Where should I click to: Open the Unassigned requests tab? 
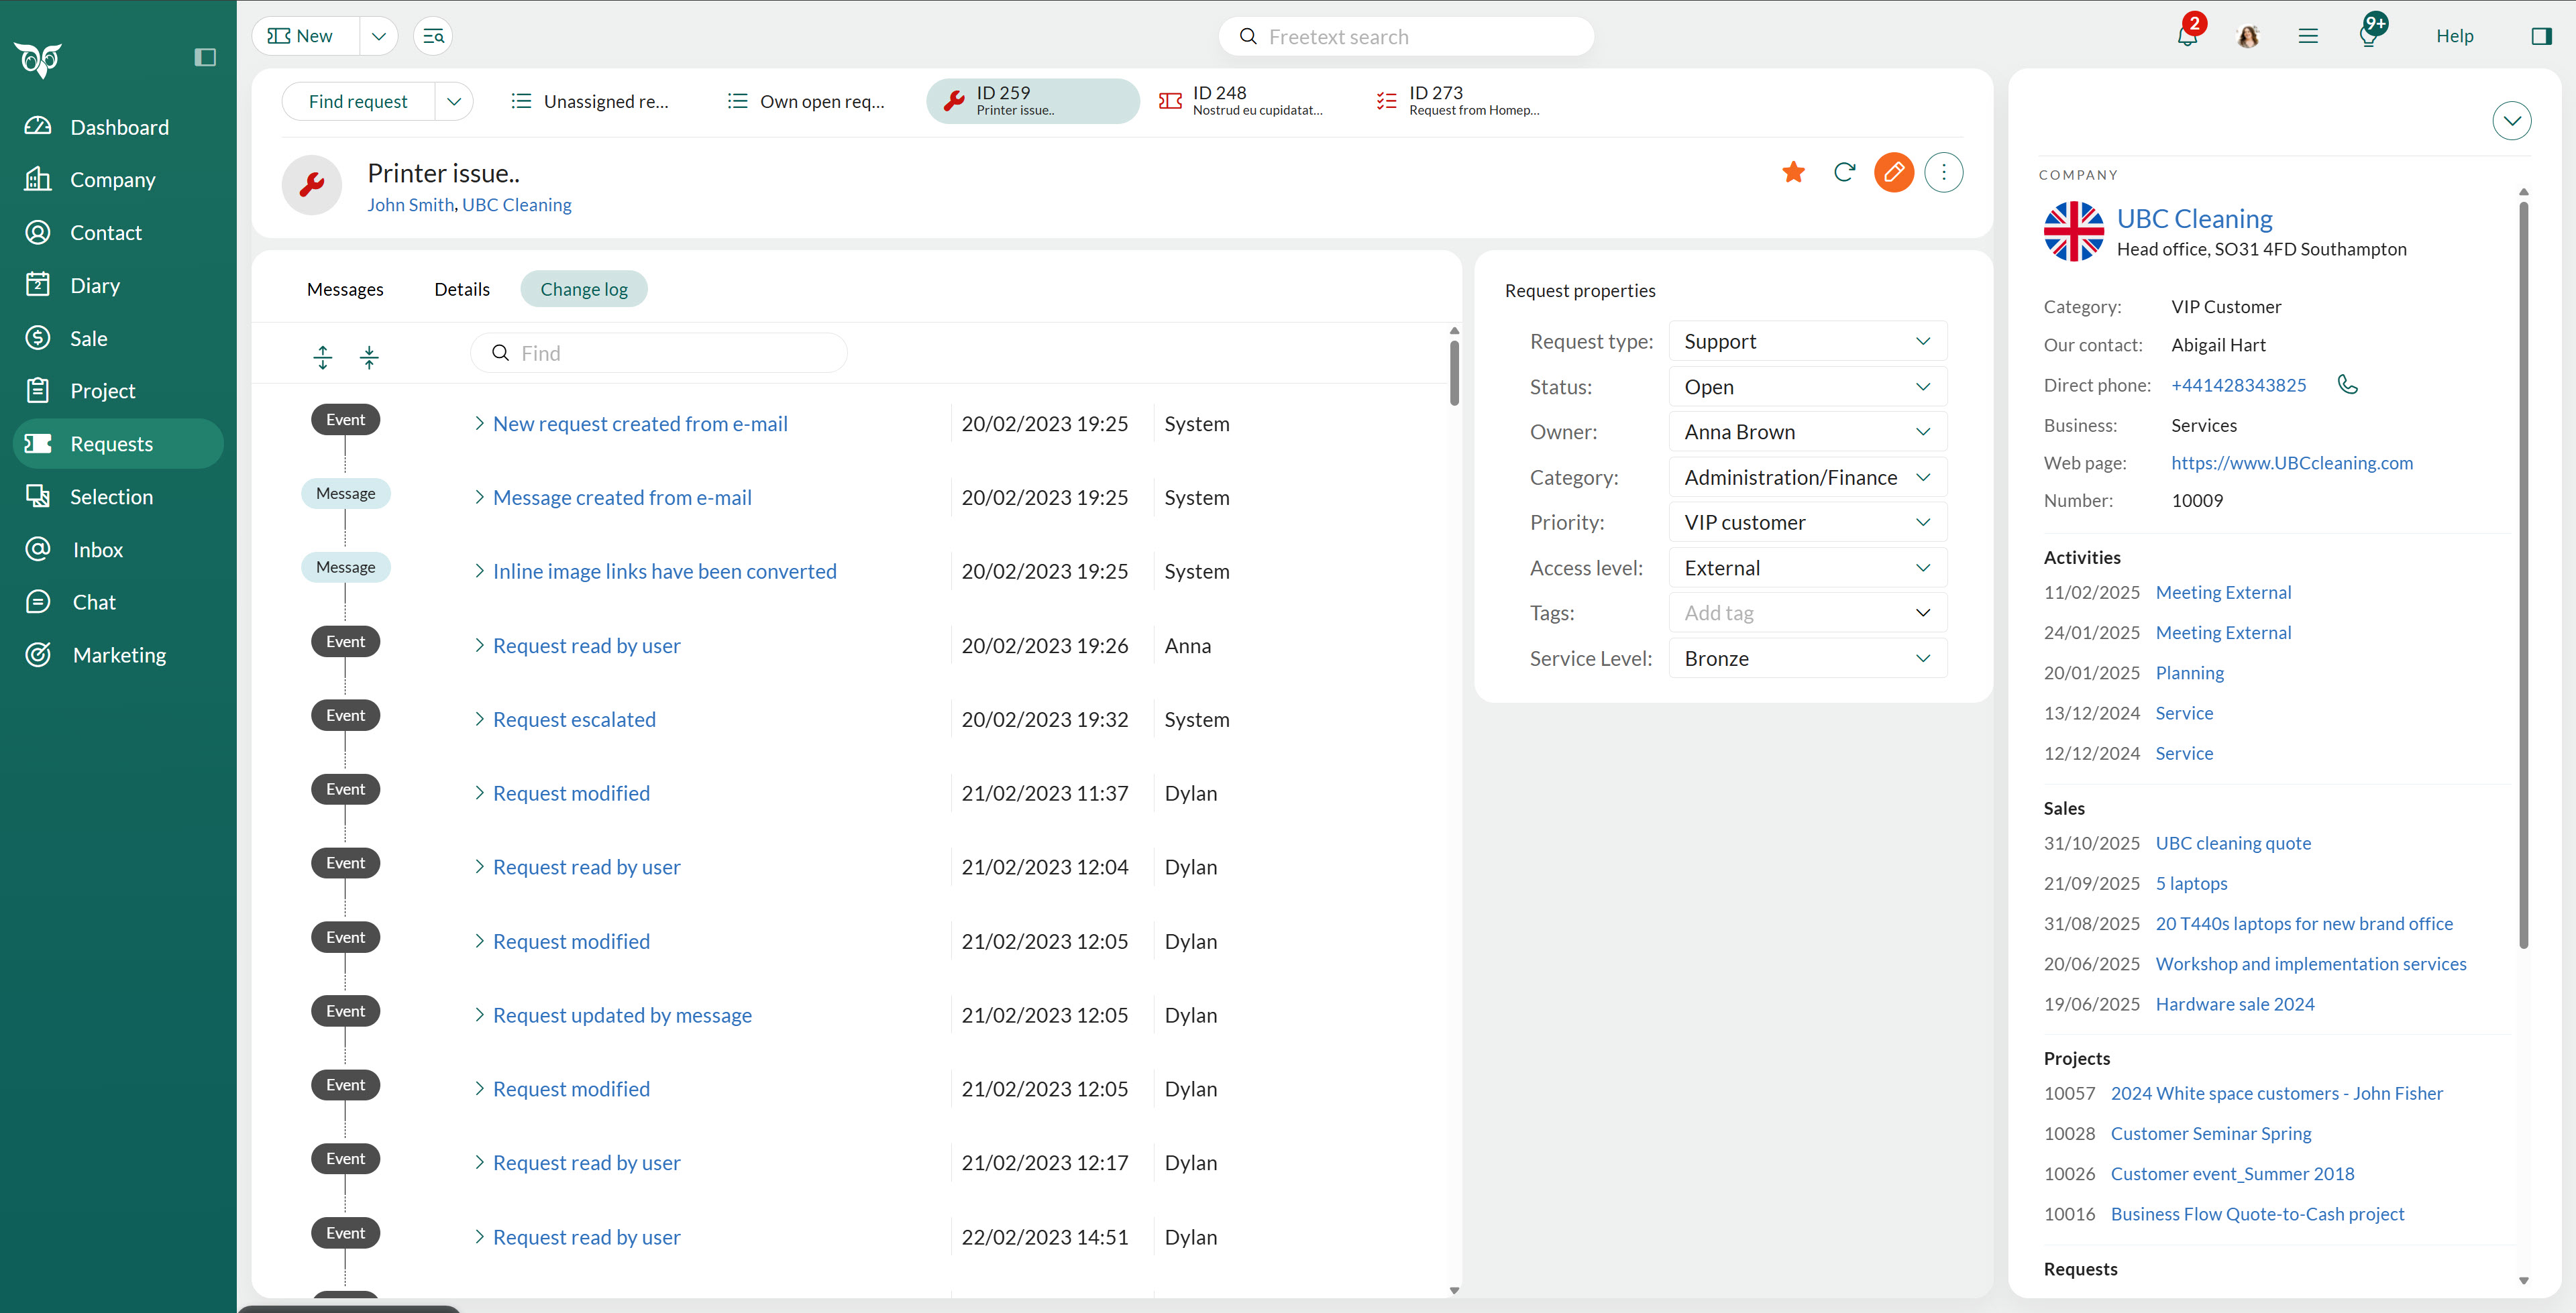pyautogui.click(x=590, y=101)
